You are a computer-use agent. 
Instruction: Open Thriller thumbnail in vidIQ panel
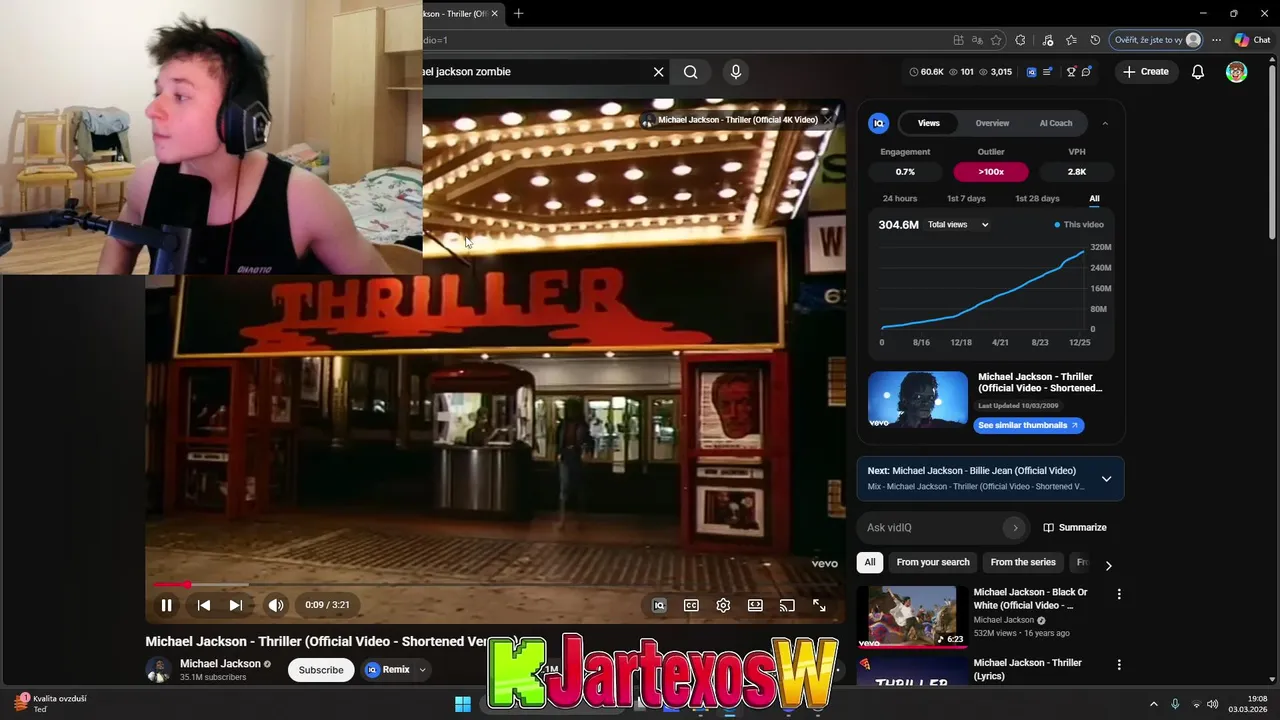click(918, 400)
